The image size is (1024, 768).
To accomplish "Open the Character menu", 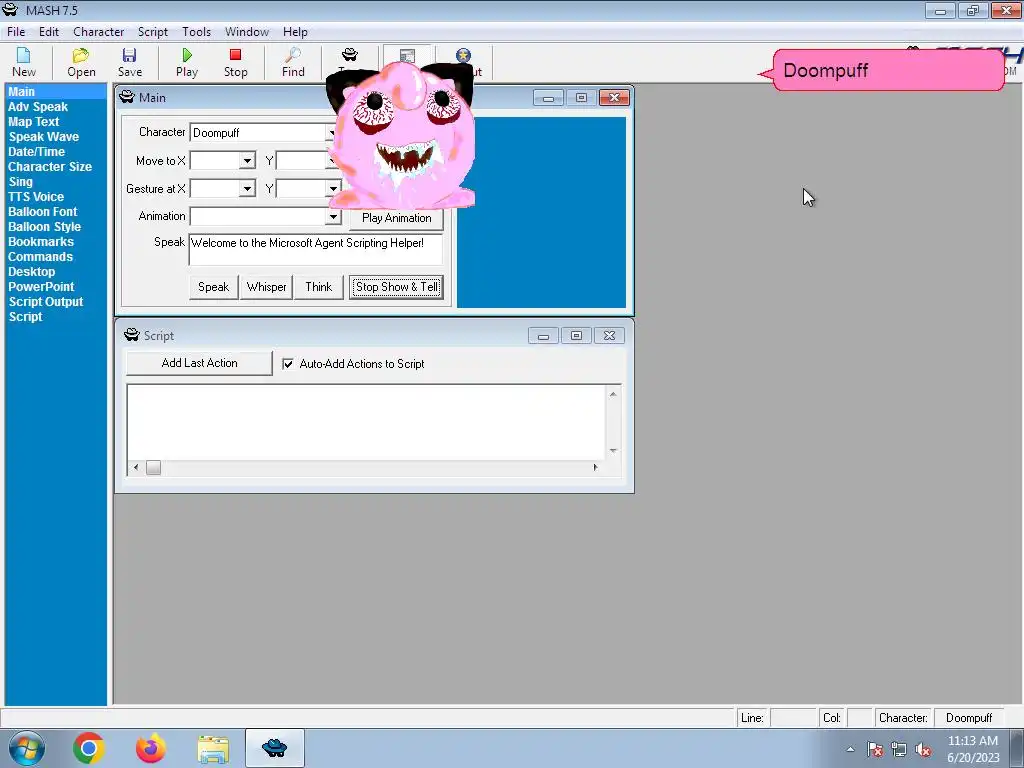I will pyautogui.click(x=99, y=31).
